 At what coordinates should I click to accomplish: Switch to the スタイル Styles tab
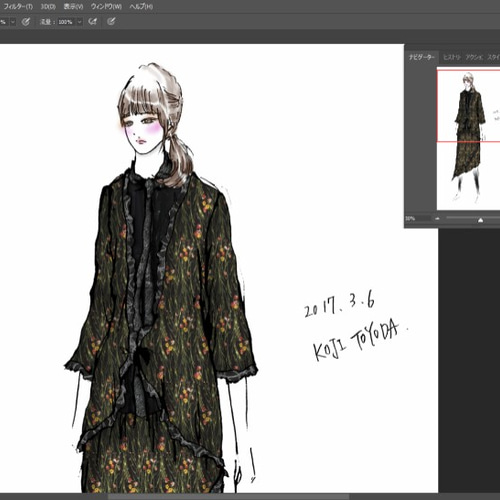click(494, 57)
